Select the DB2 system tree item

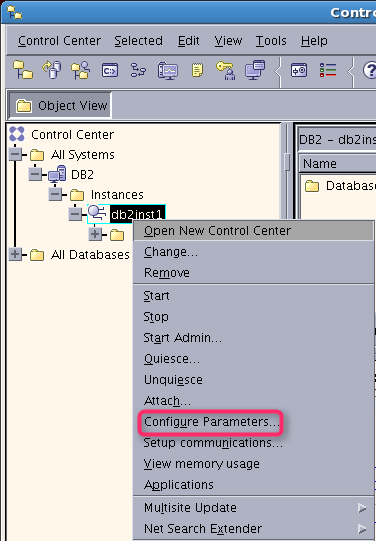tap(82, 175)
